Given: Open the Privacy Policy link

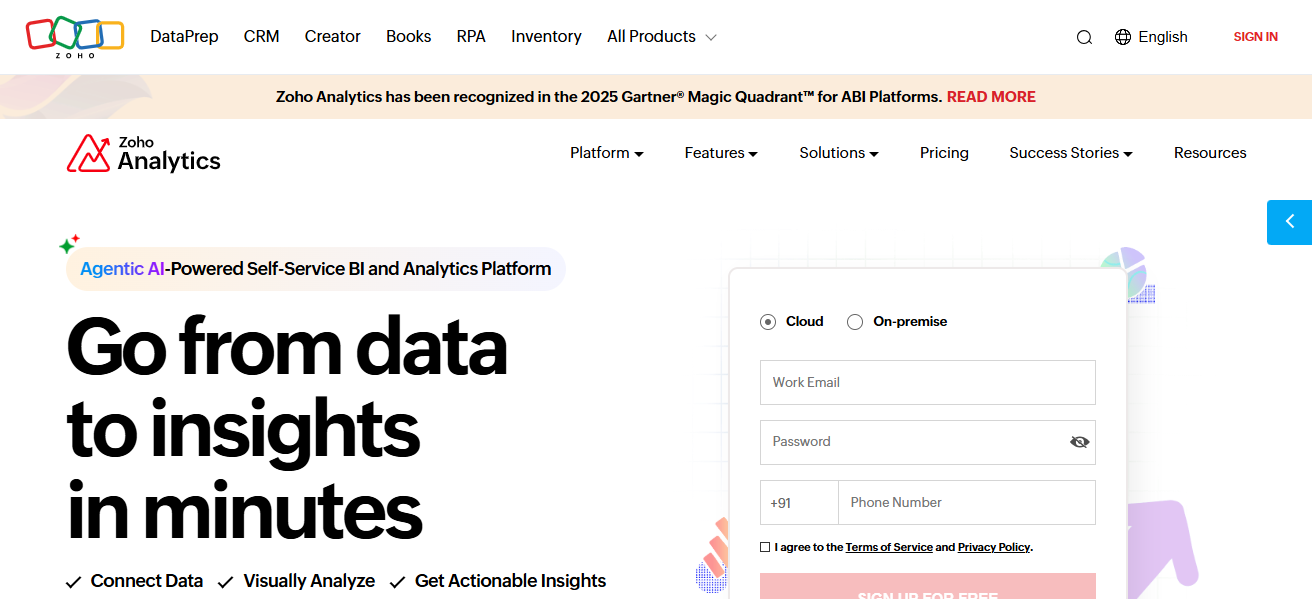Looking at the screenshot, I should 994,547.
